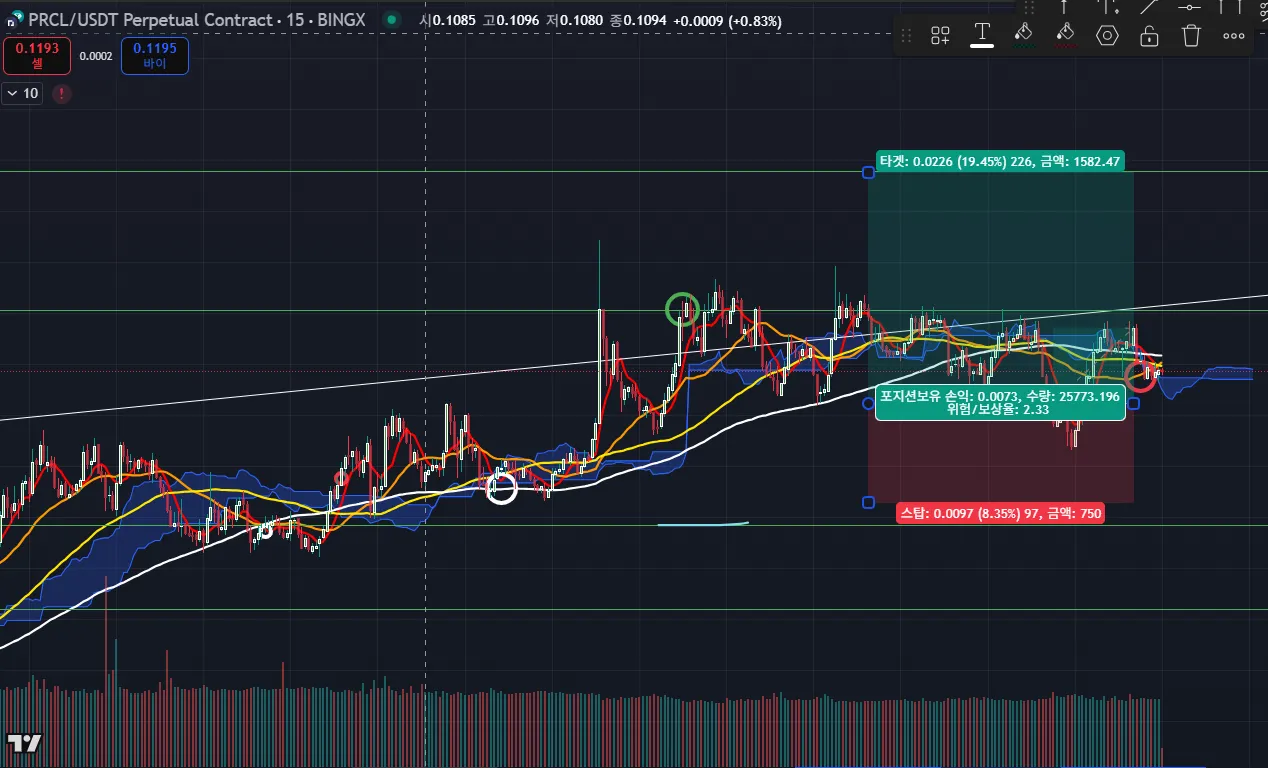This screenshot has height=768, width=1268.
Task: Click the long position's right-side width handle
Action: pos(1133,403)
